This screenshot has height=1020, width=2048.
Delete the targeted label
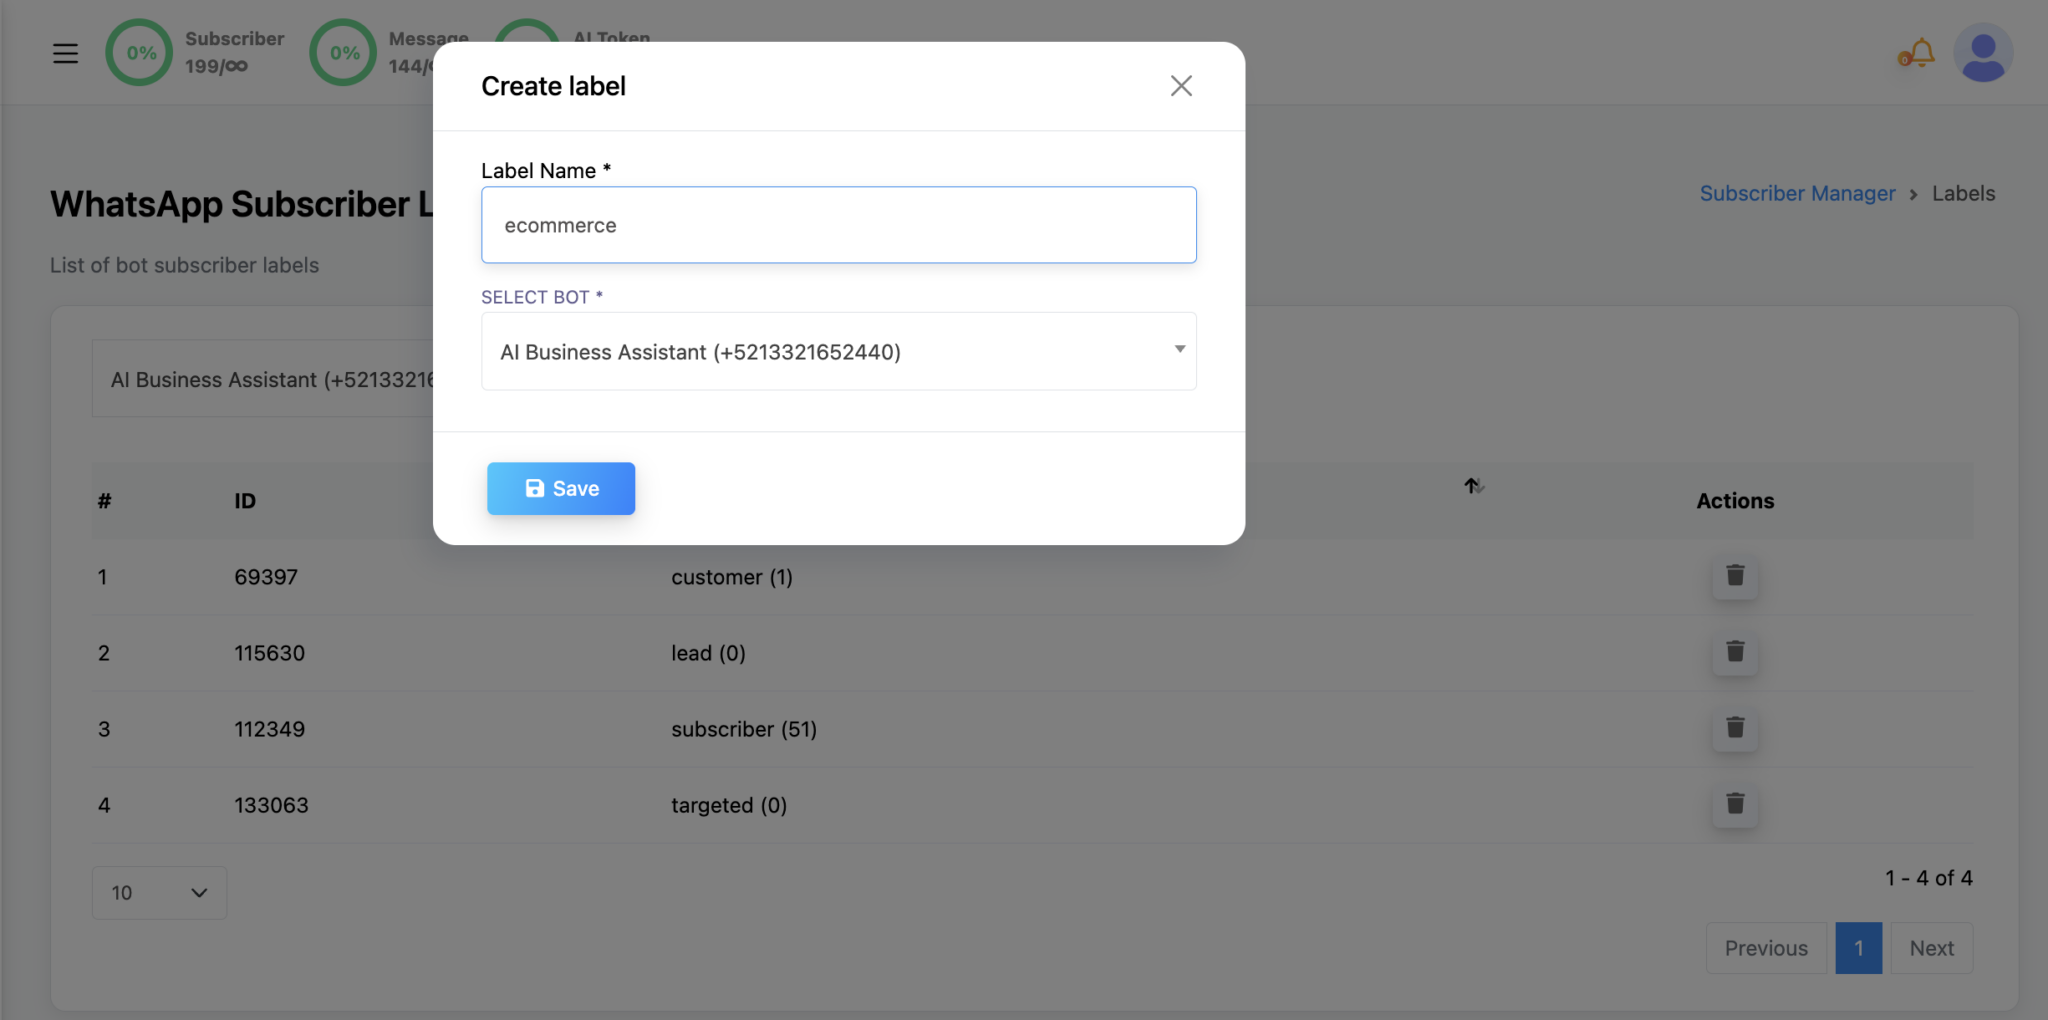click(1735, 804)
